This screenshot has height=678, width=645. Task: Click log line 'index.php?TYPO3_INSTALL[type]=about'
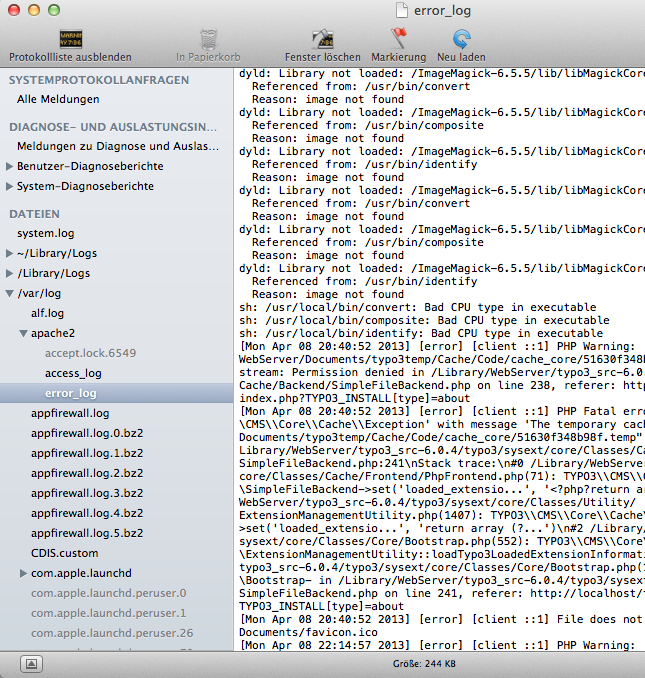pos(354,398)
